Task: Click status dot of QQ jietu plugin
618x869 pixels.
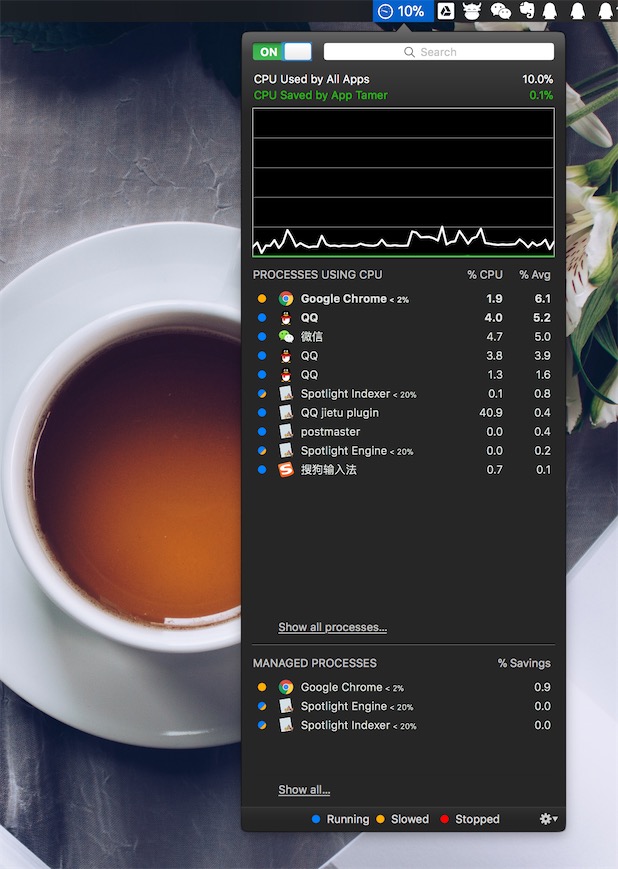Action: (262, 412)
